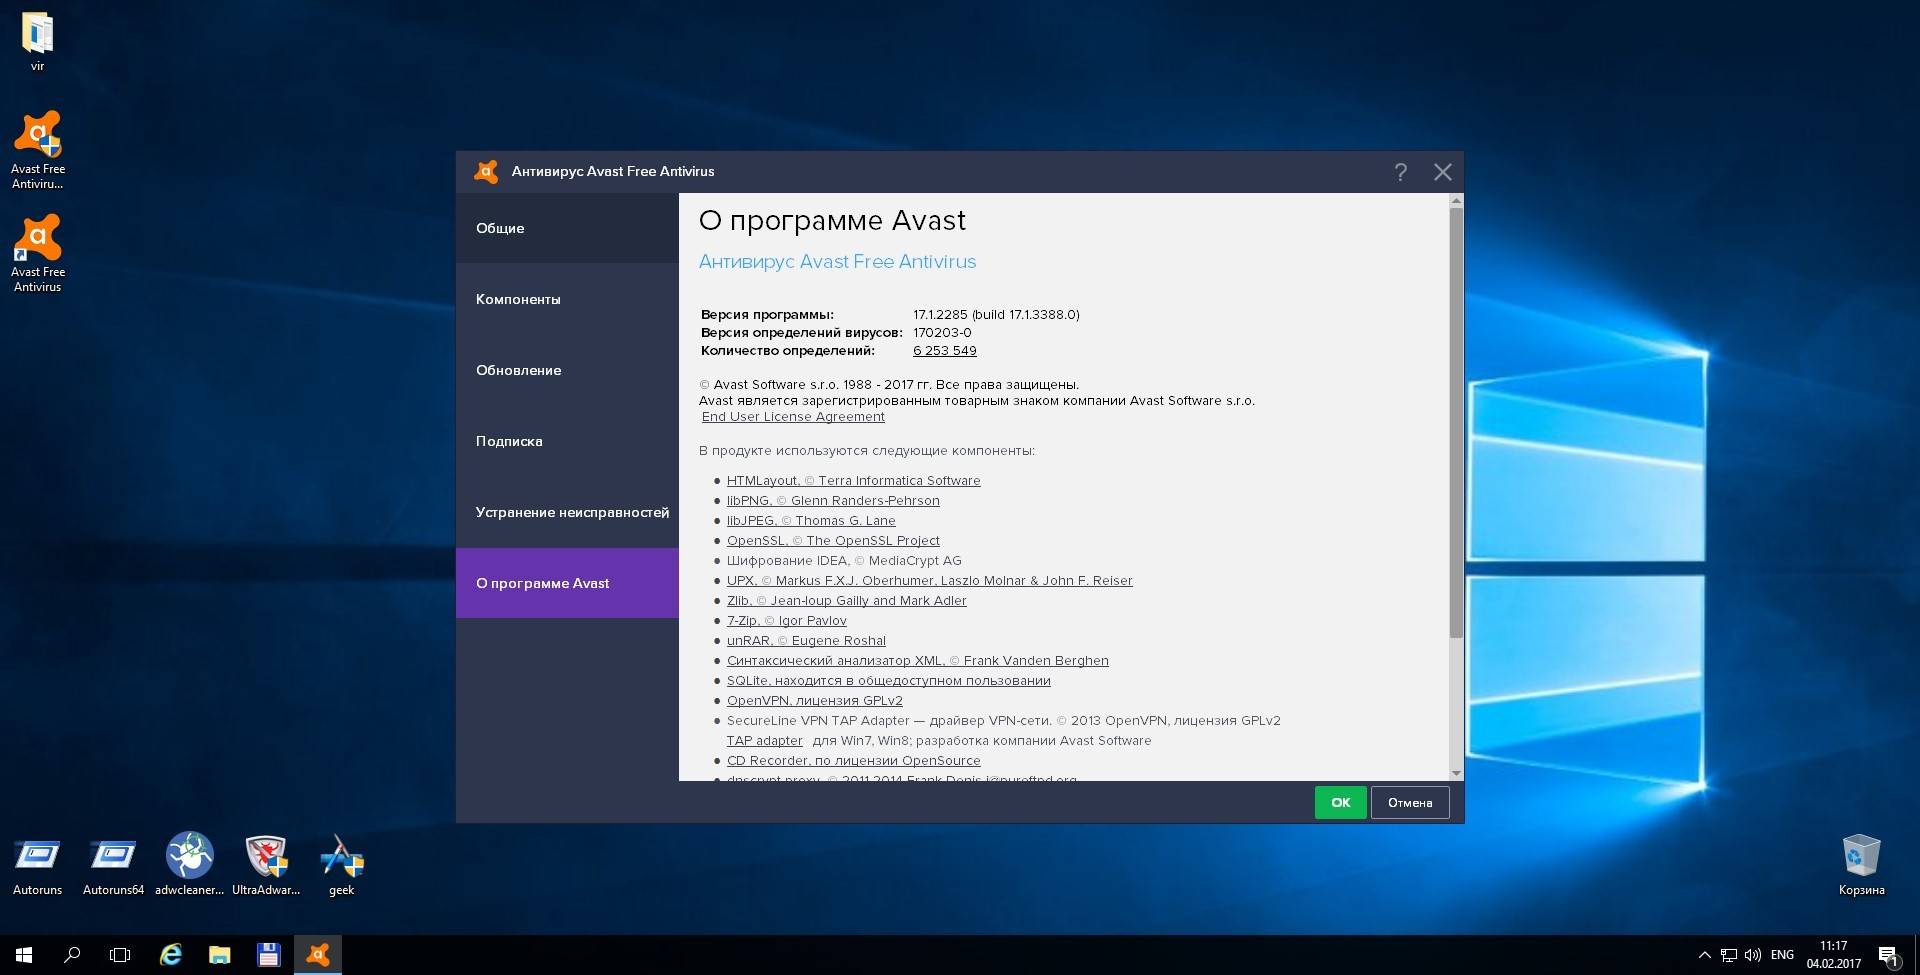This screenshot has height=975, width=1920.
Task: Open the HTMLayout Terra Informatica link
Action: pyautogui.click(x=853, y=481)
